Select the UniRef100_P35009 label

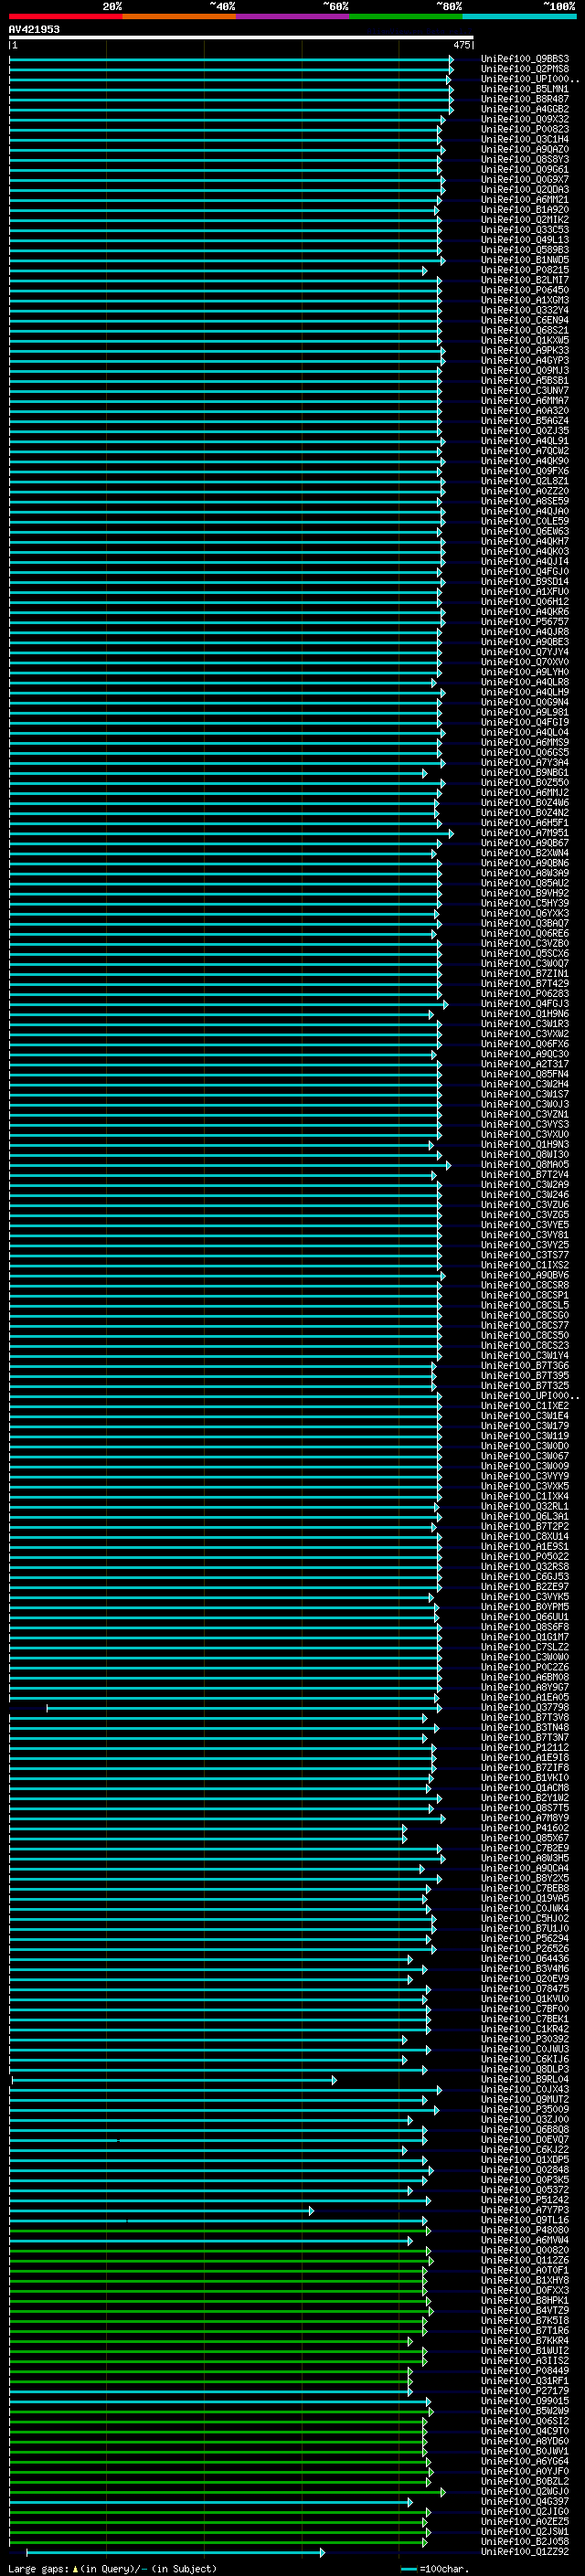(x=525, y=2109)
